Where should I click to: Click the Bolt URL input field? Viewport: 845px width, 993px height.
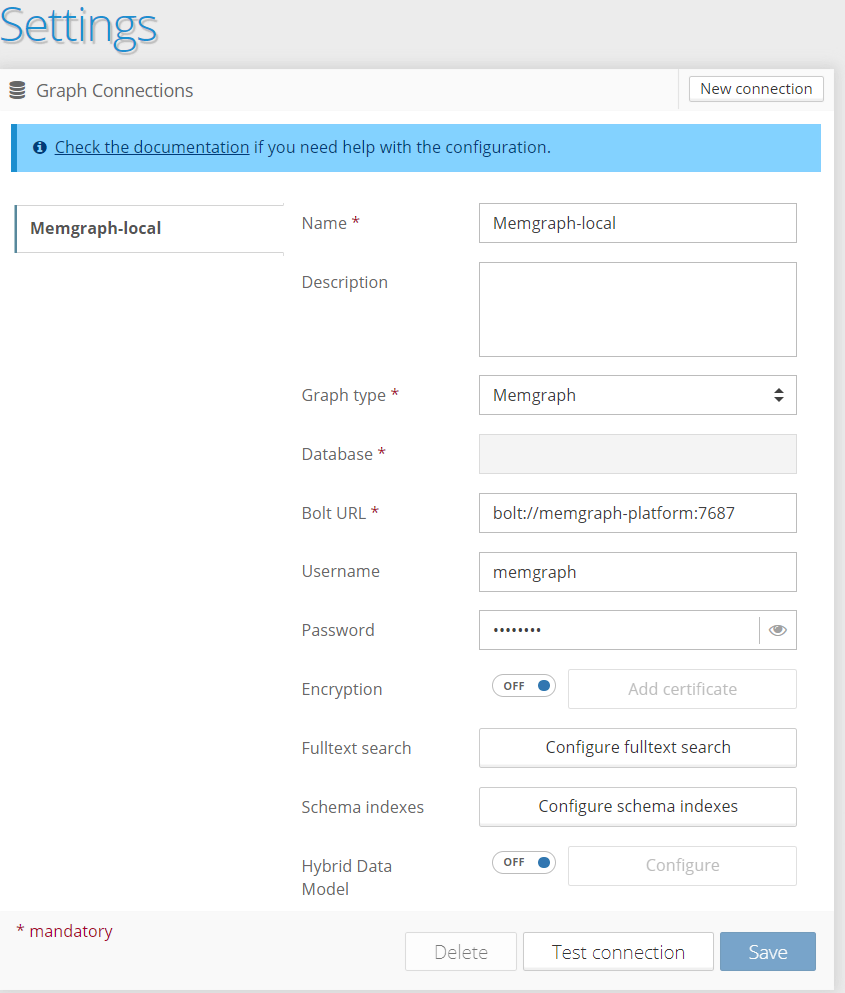[x=638, y=513]
